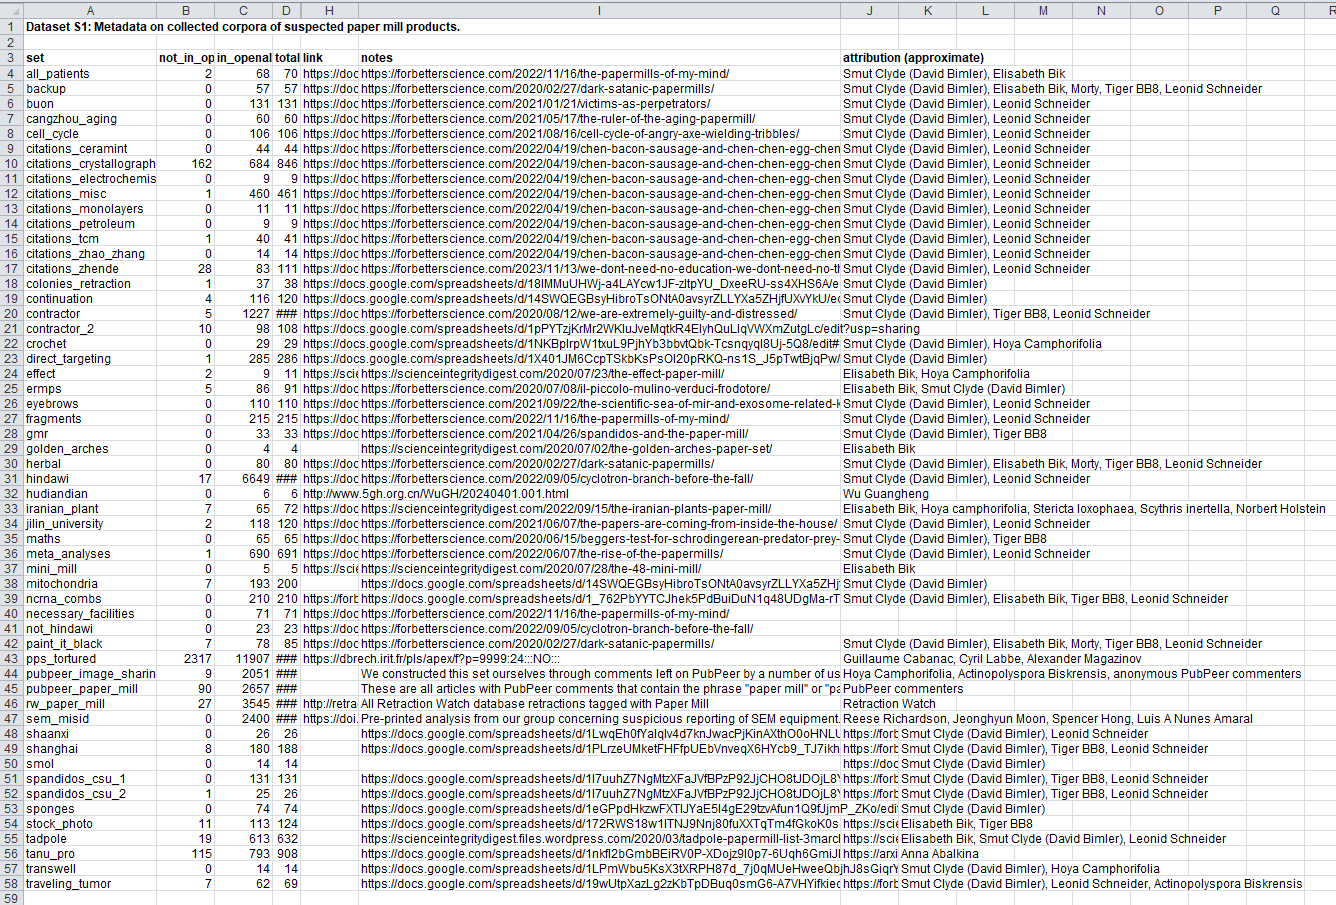Select column I header
This screenshot has width=1336, height=905.
click(x=599, y=10)
